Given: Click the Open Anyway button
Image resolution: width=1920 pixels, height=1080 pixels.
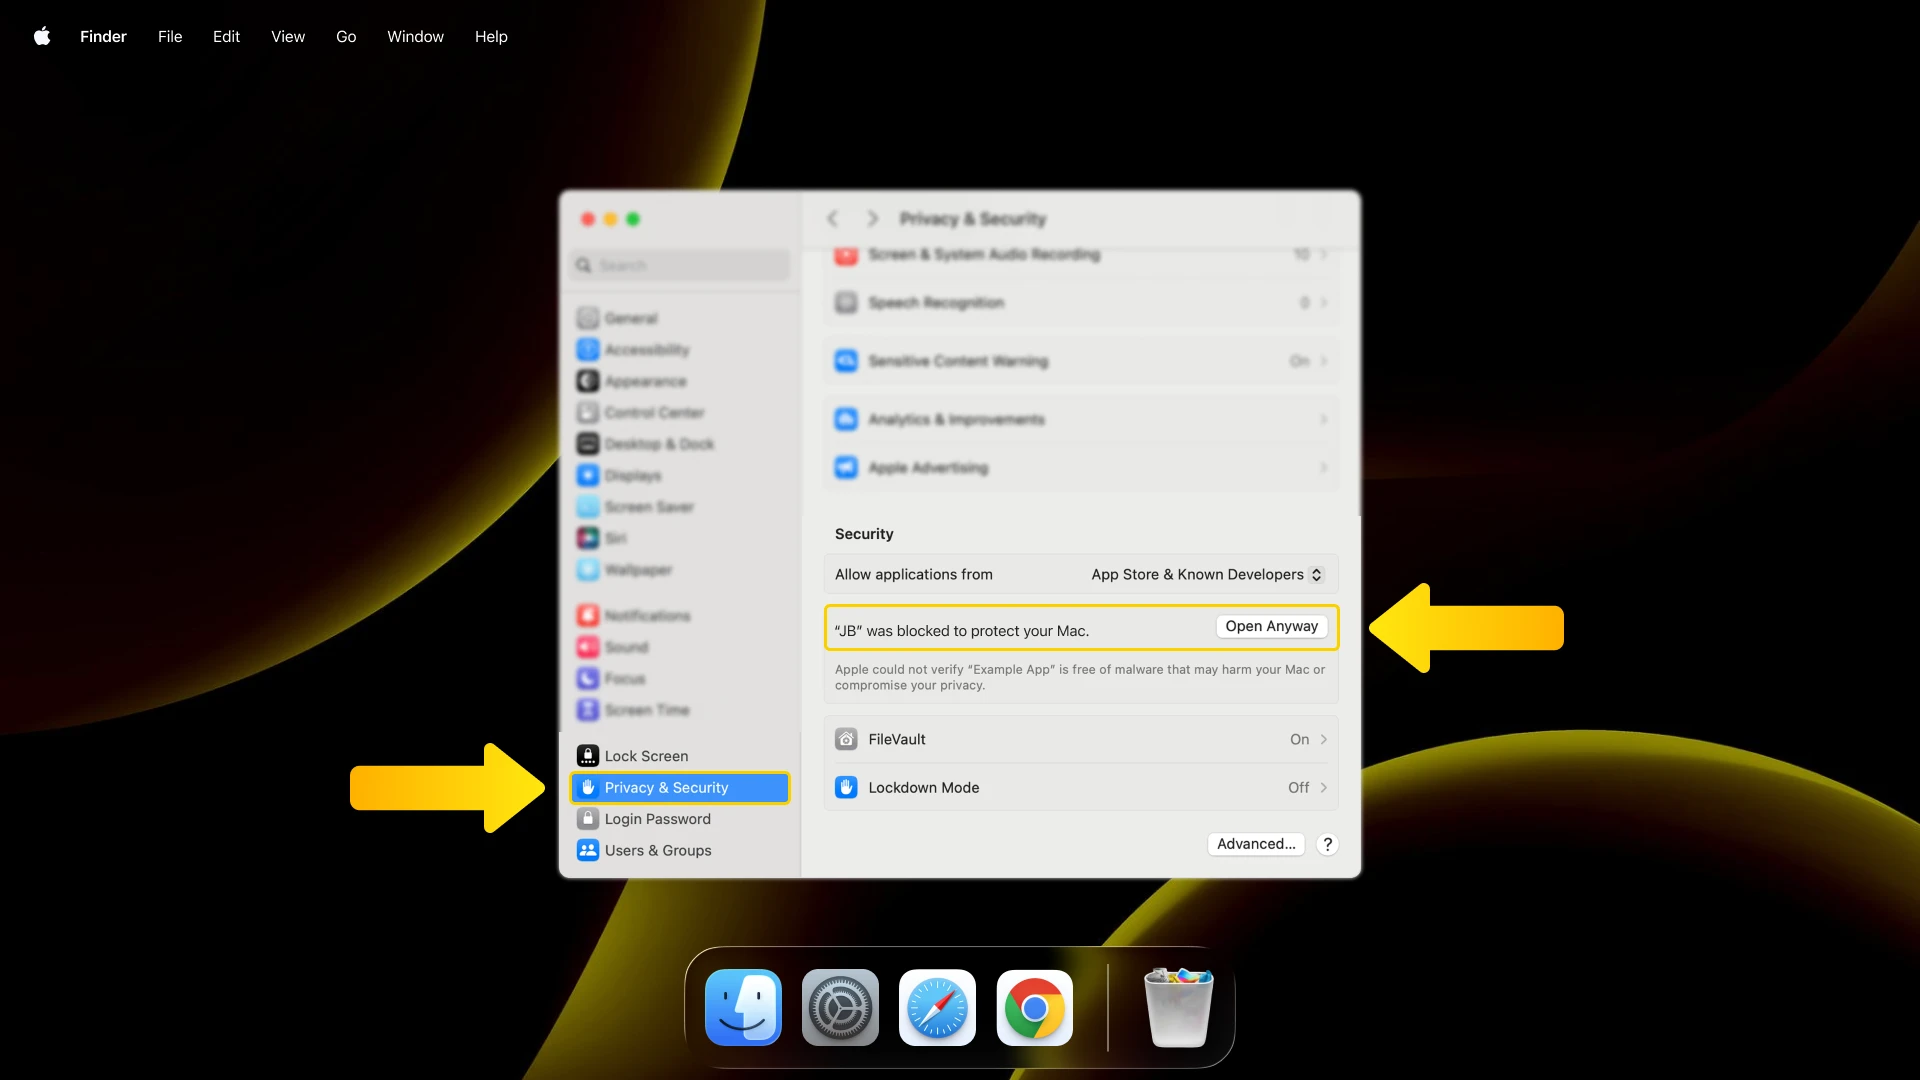Looking at the screenshot, I should 1271,627.
